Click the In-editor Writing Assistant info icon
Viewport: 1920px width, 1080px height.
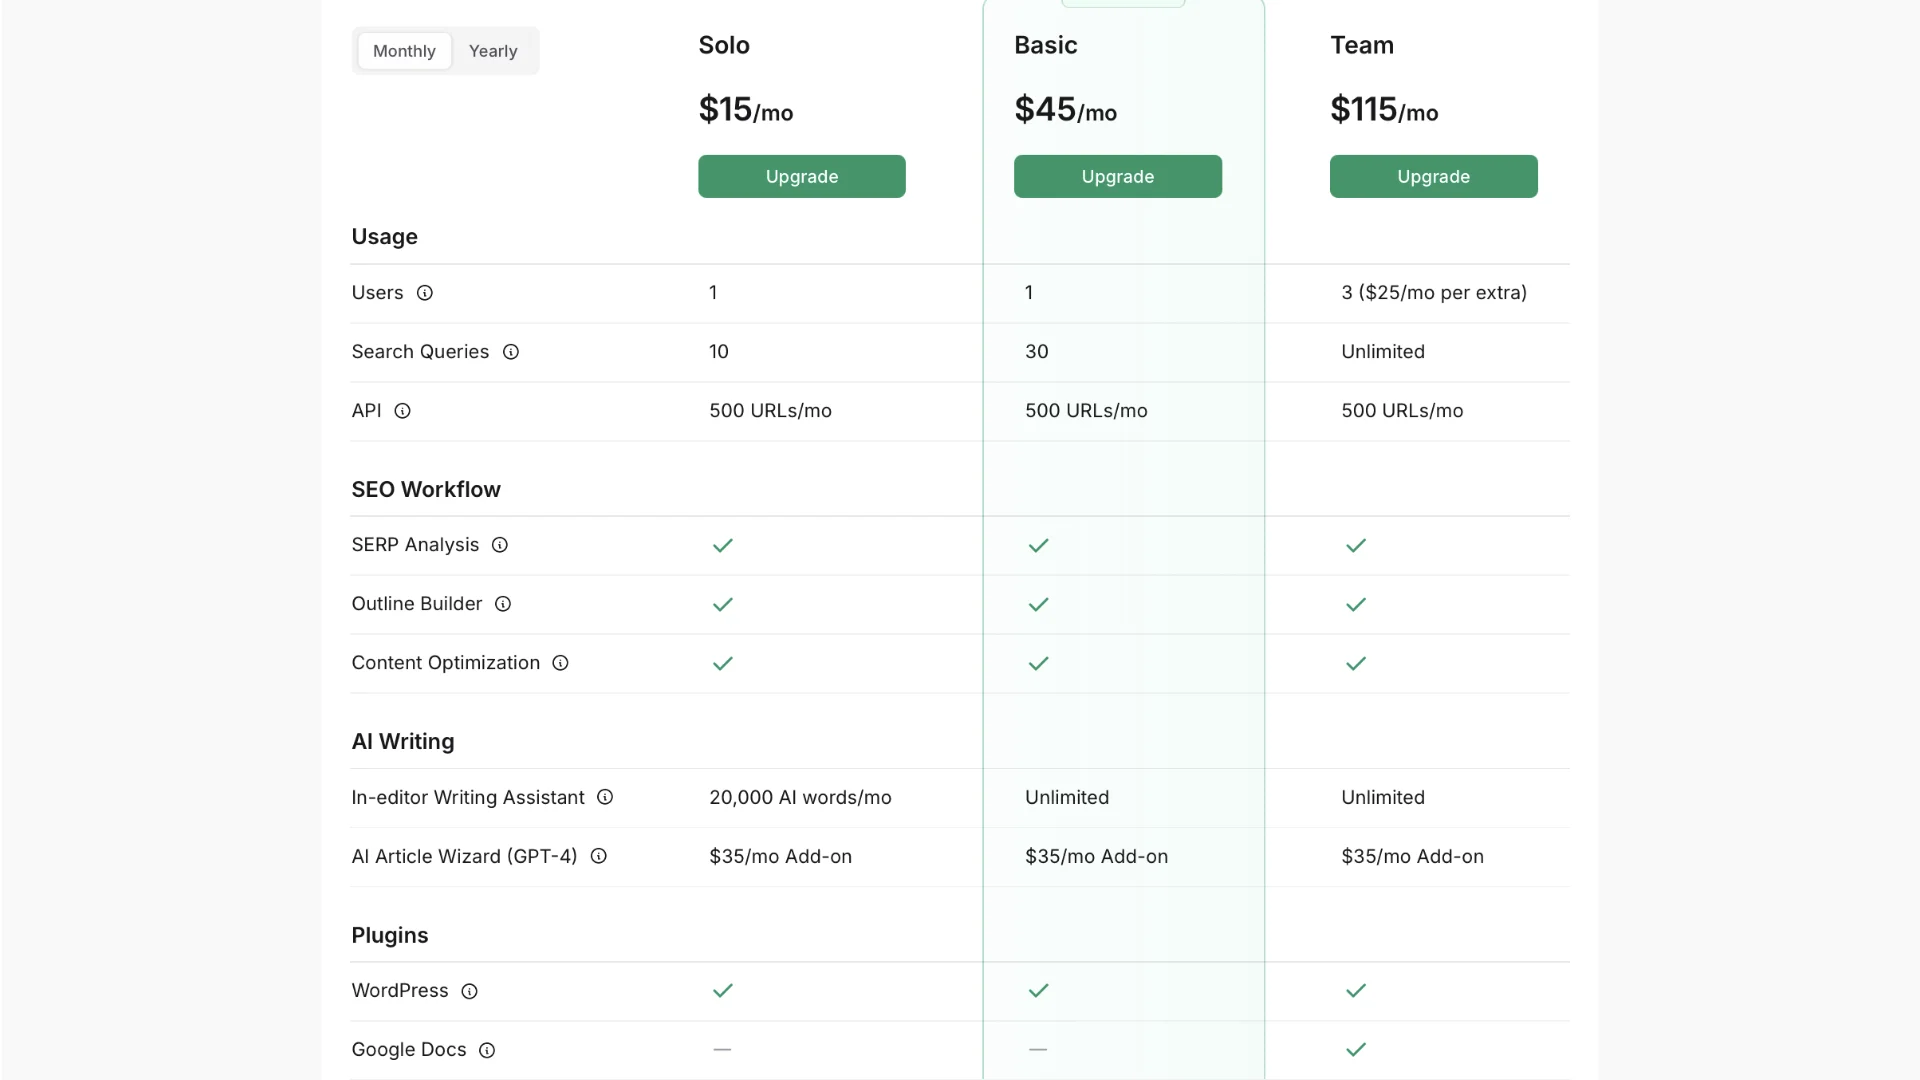(604, 797)
